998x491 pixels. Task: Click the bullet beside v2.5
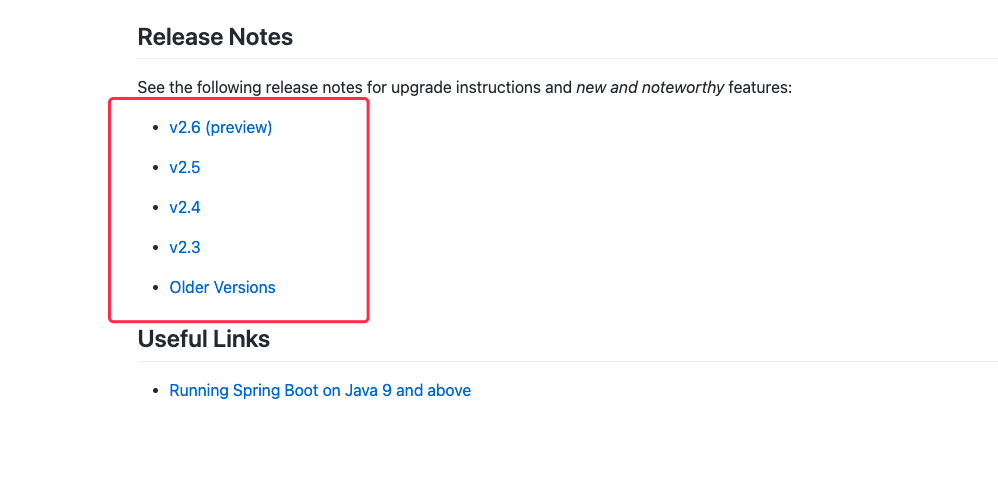click(155, 167)
